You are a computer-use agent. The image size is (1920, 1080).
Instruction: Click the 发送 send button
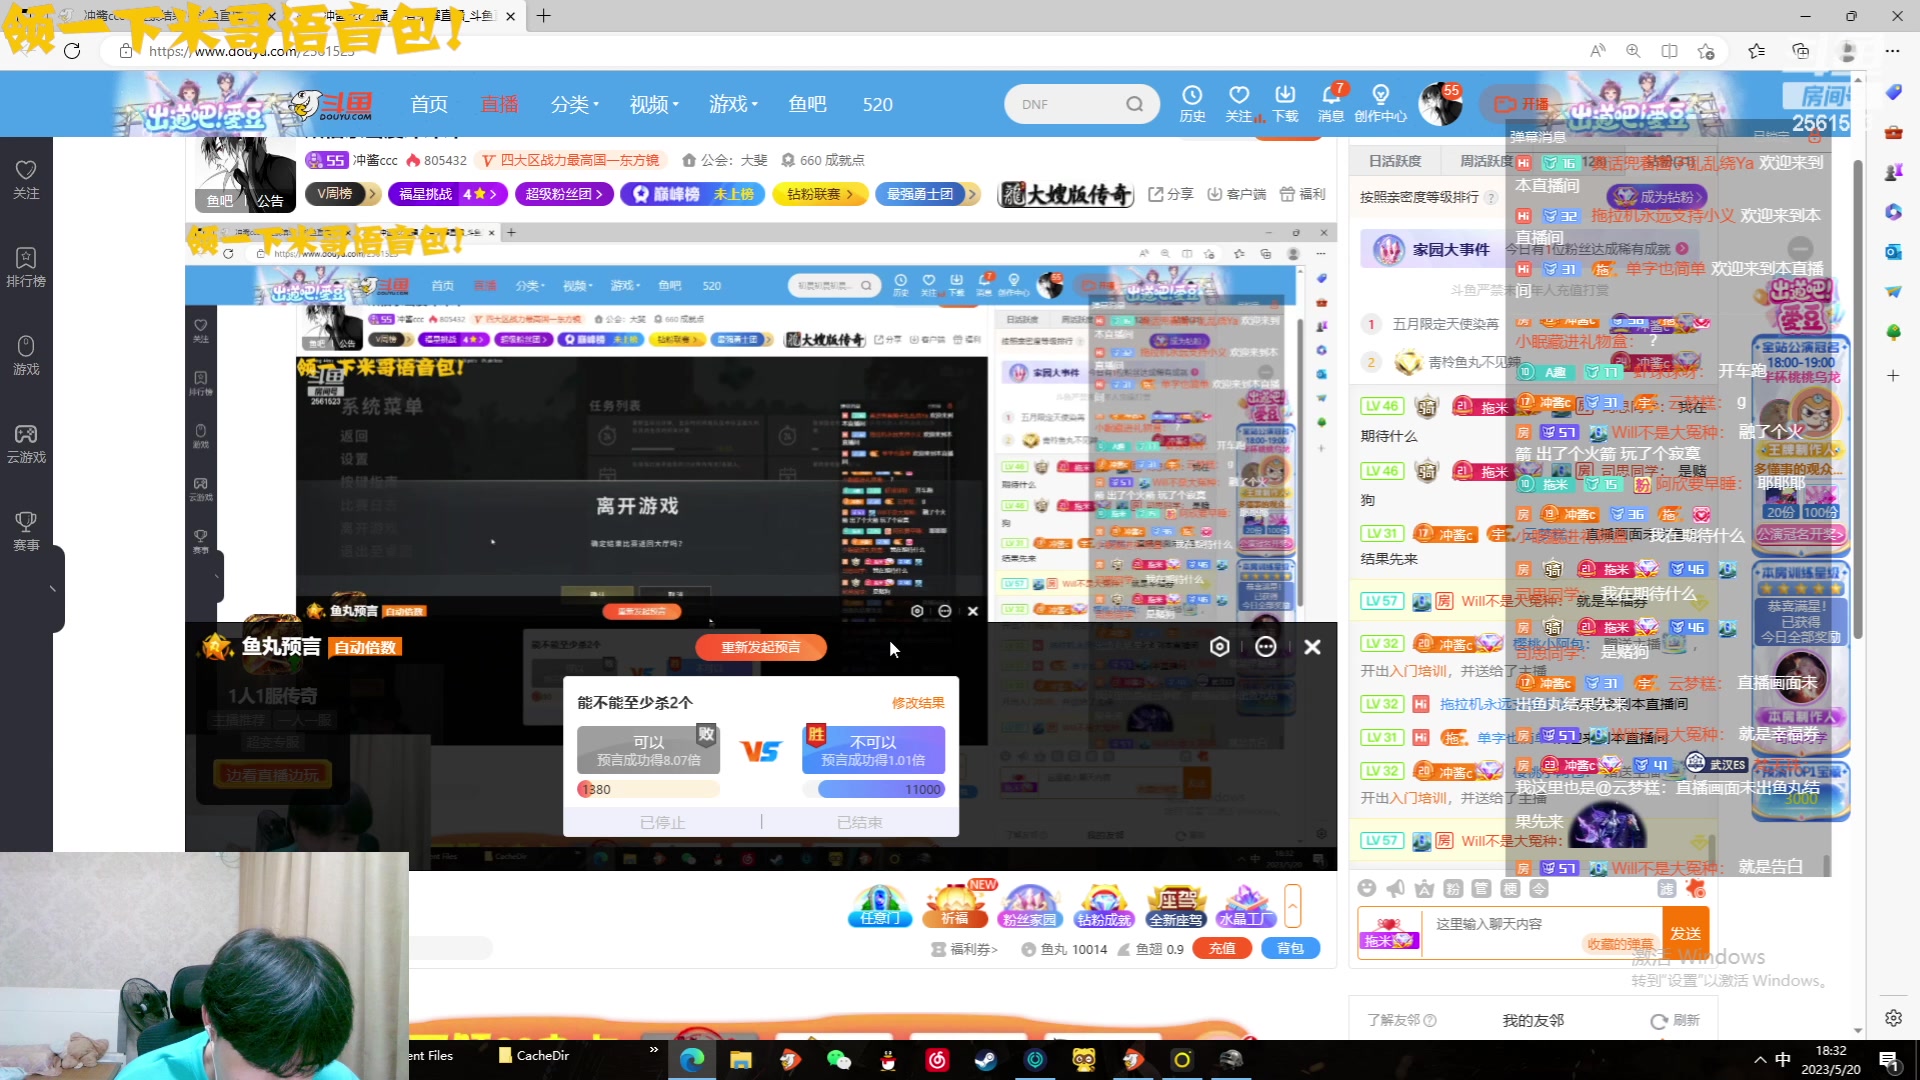(x=1686, y=932)
